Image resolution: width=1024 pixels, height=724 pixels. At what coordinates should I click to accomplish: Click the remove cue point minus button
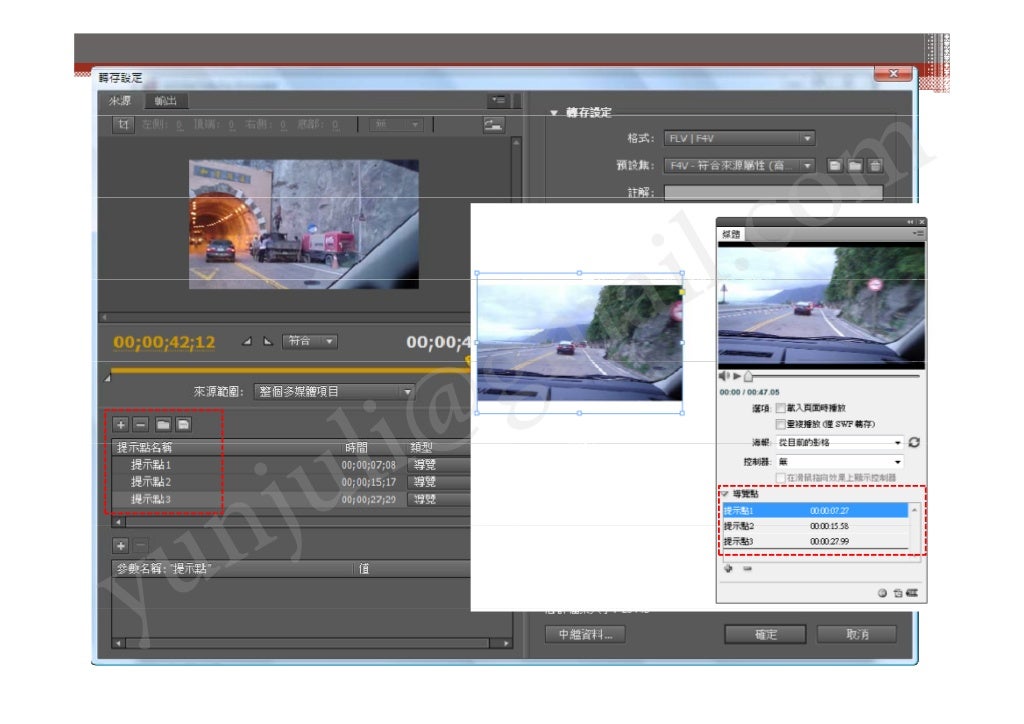(140, 425)
